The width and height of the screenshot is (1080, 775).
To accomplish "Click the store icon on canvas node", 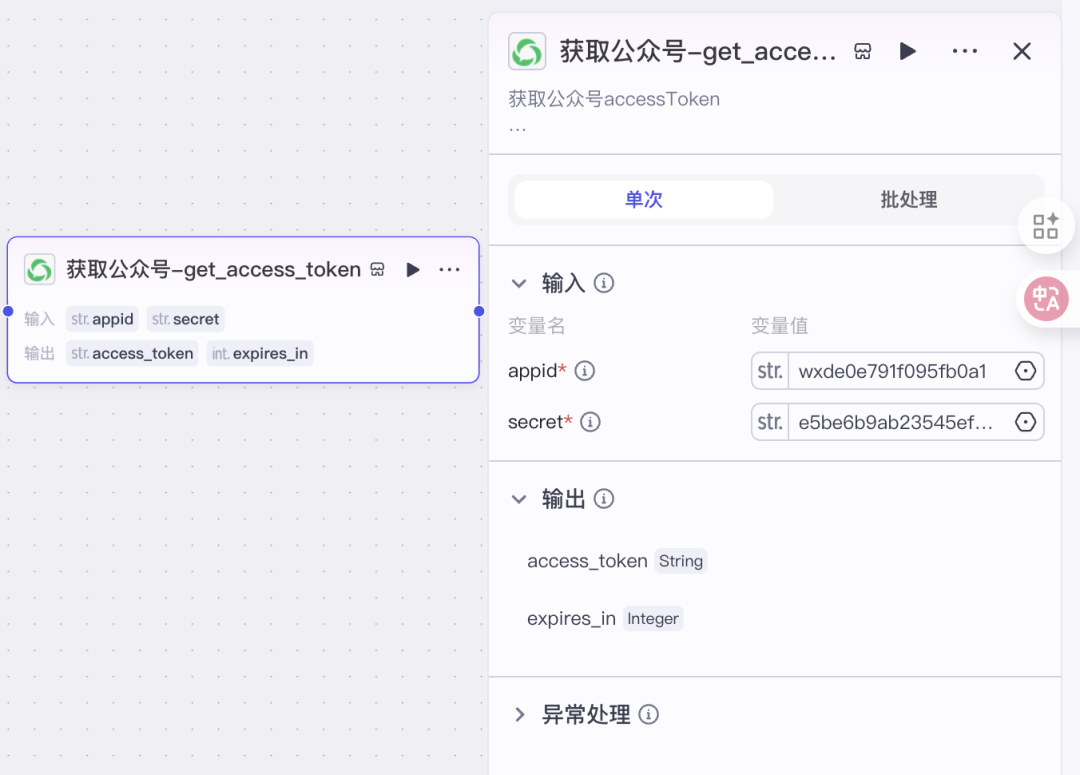I will click(x=377, y=270).
